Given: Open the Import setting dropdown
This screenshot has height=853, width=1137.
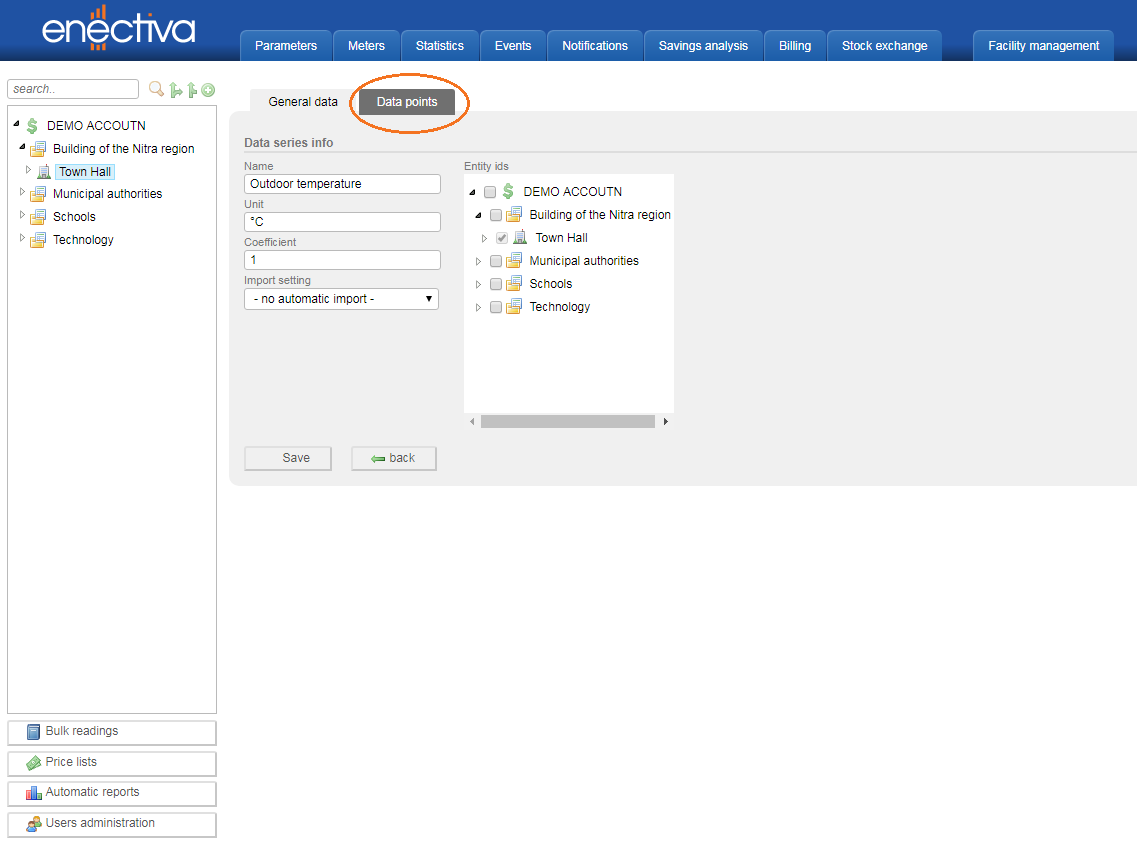Looking at the screenshot, I should pyautogui.click(x=341, y=299).
